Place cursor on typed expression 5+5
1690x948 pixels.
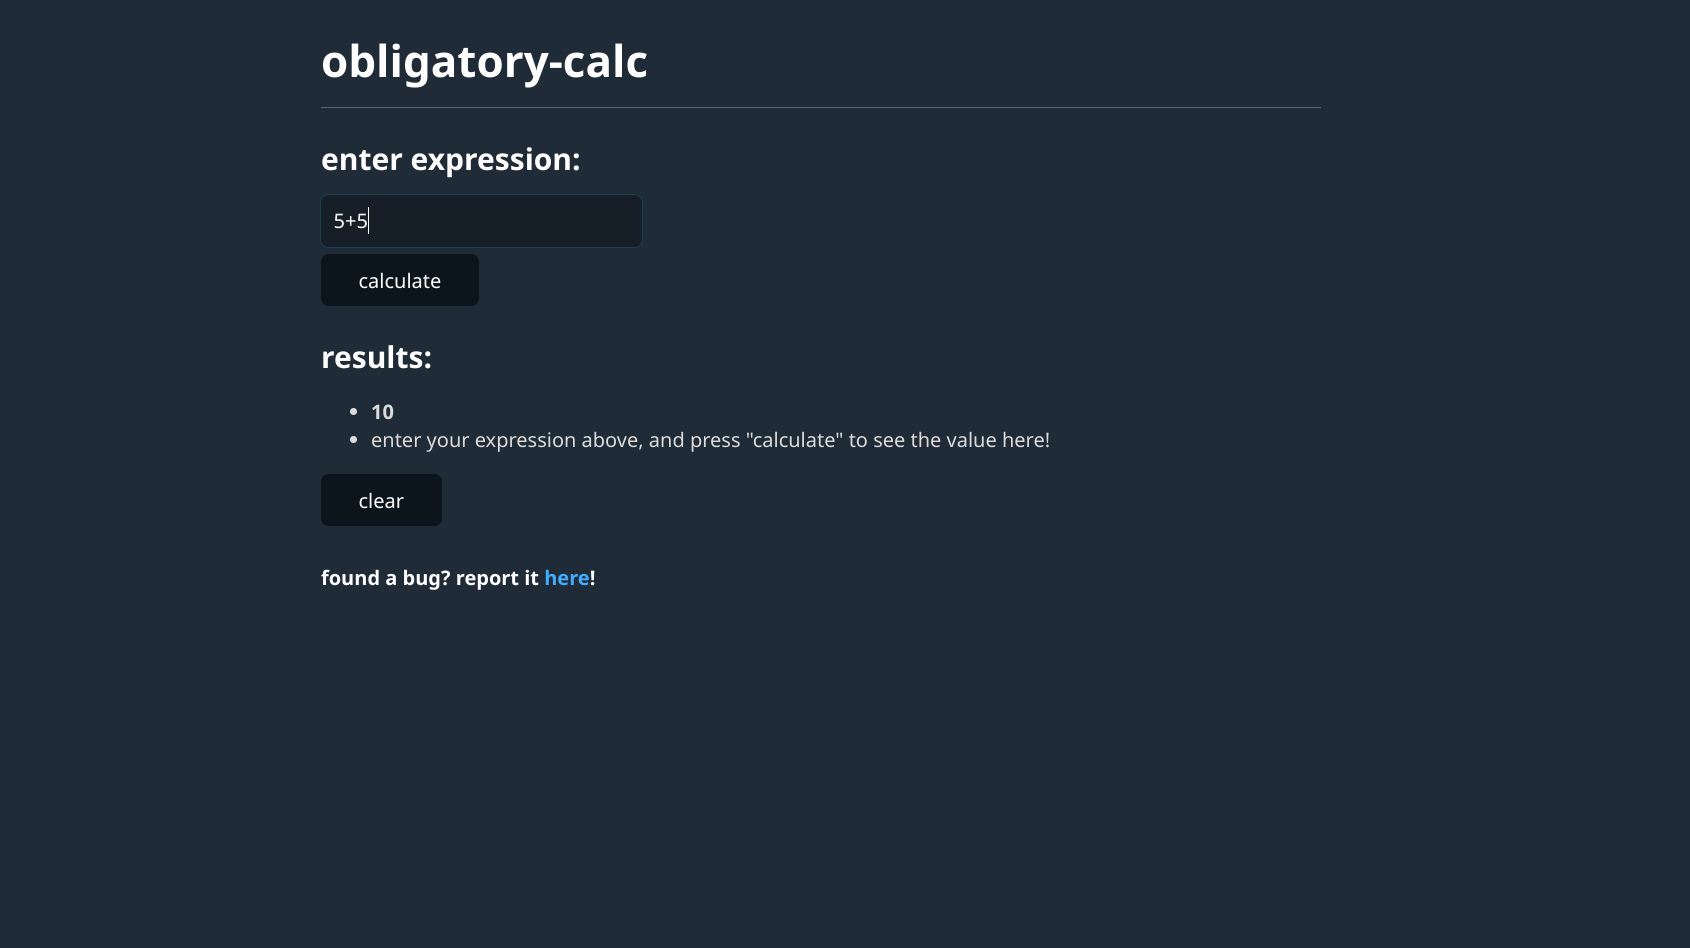[x=350, y=221]
